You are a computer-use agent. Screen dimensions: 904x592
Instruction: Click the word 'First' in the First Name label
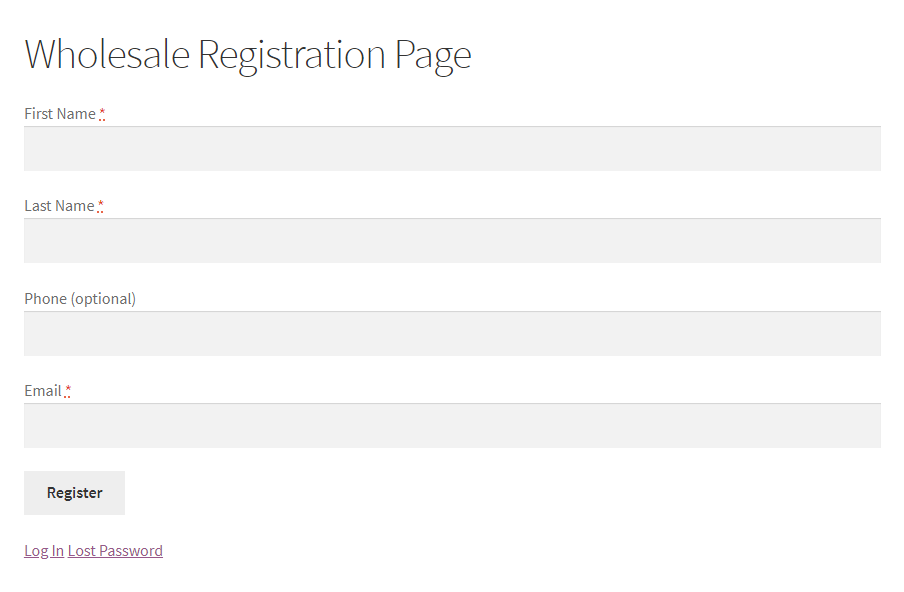38,114
